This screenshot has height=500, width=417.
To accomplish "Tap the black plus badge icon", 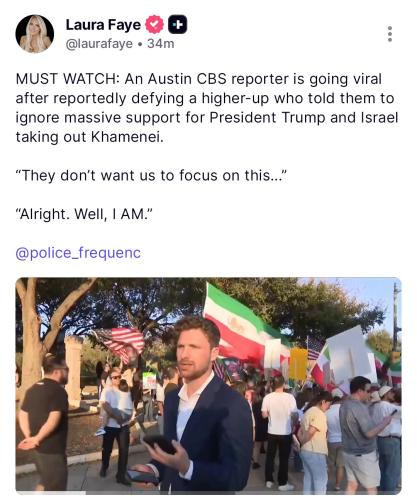I will click(177, 25).
